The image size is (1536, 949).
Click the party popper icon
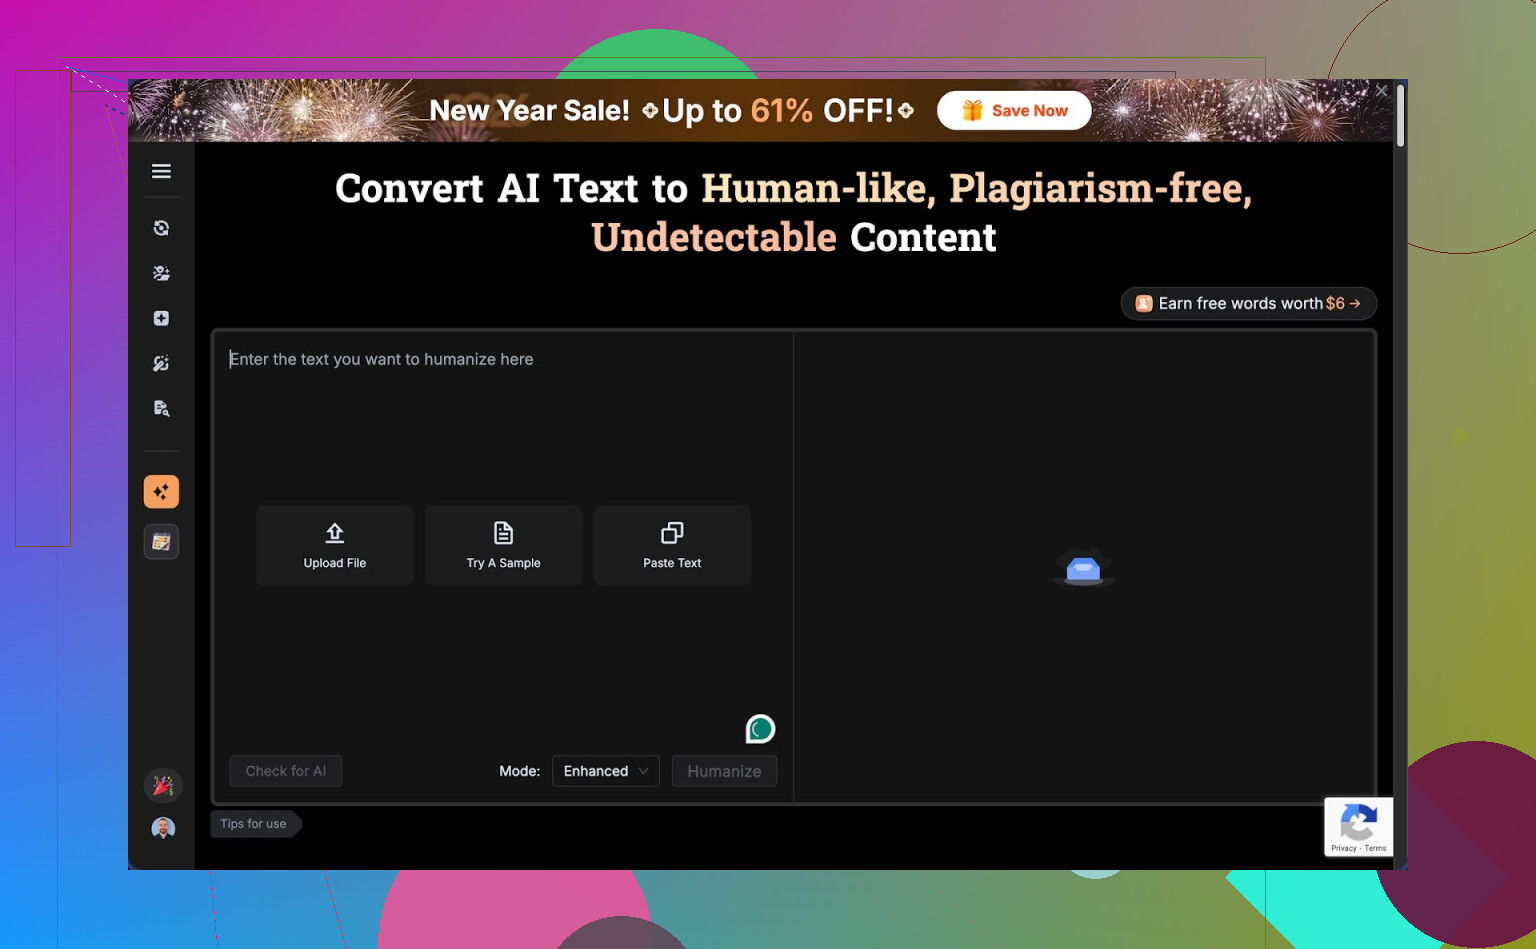click(x=163, y=786)
